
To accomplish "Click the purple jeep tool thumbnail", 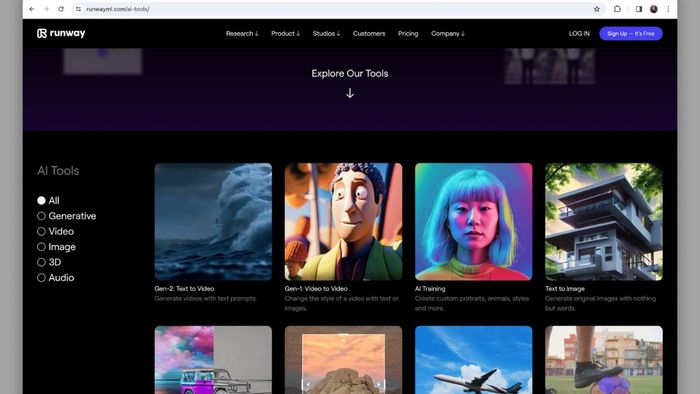I will pyautogui.click(x=213, y=360).
